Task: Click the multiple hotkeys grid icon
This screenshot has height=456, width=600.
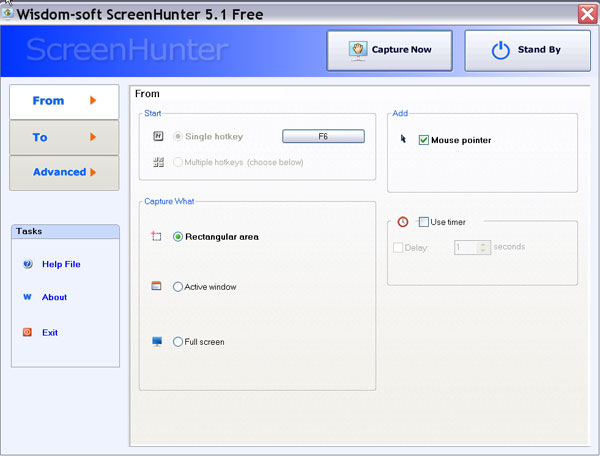Action: pyautogui.click(x=158, y=162)
